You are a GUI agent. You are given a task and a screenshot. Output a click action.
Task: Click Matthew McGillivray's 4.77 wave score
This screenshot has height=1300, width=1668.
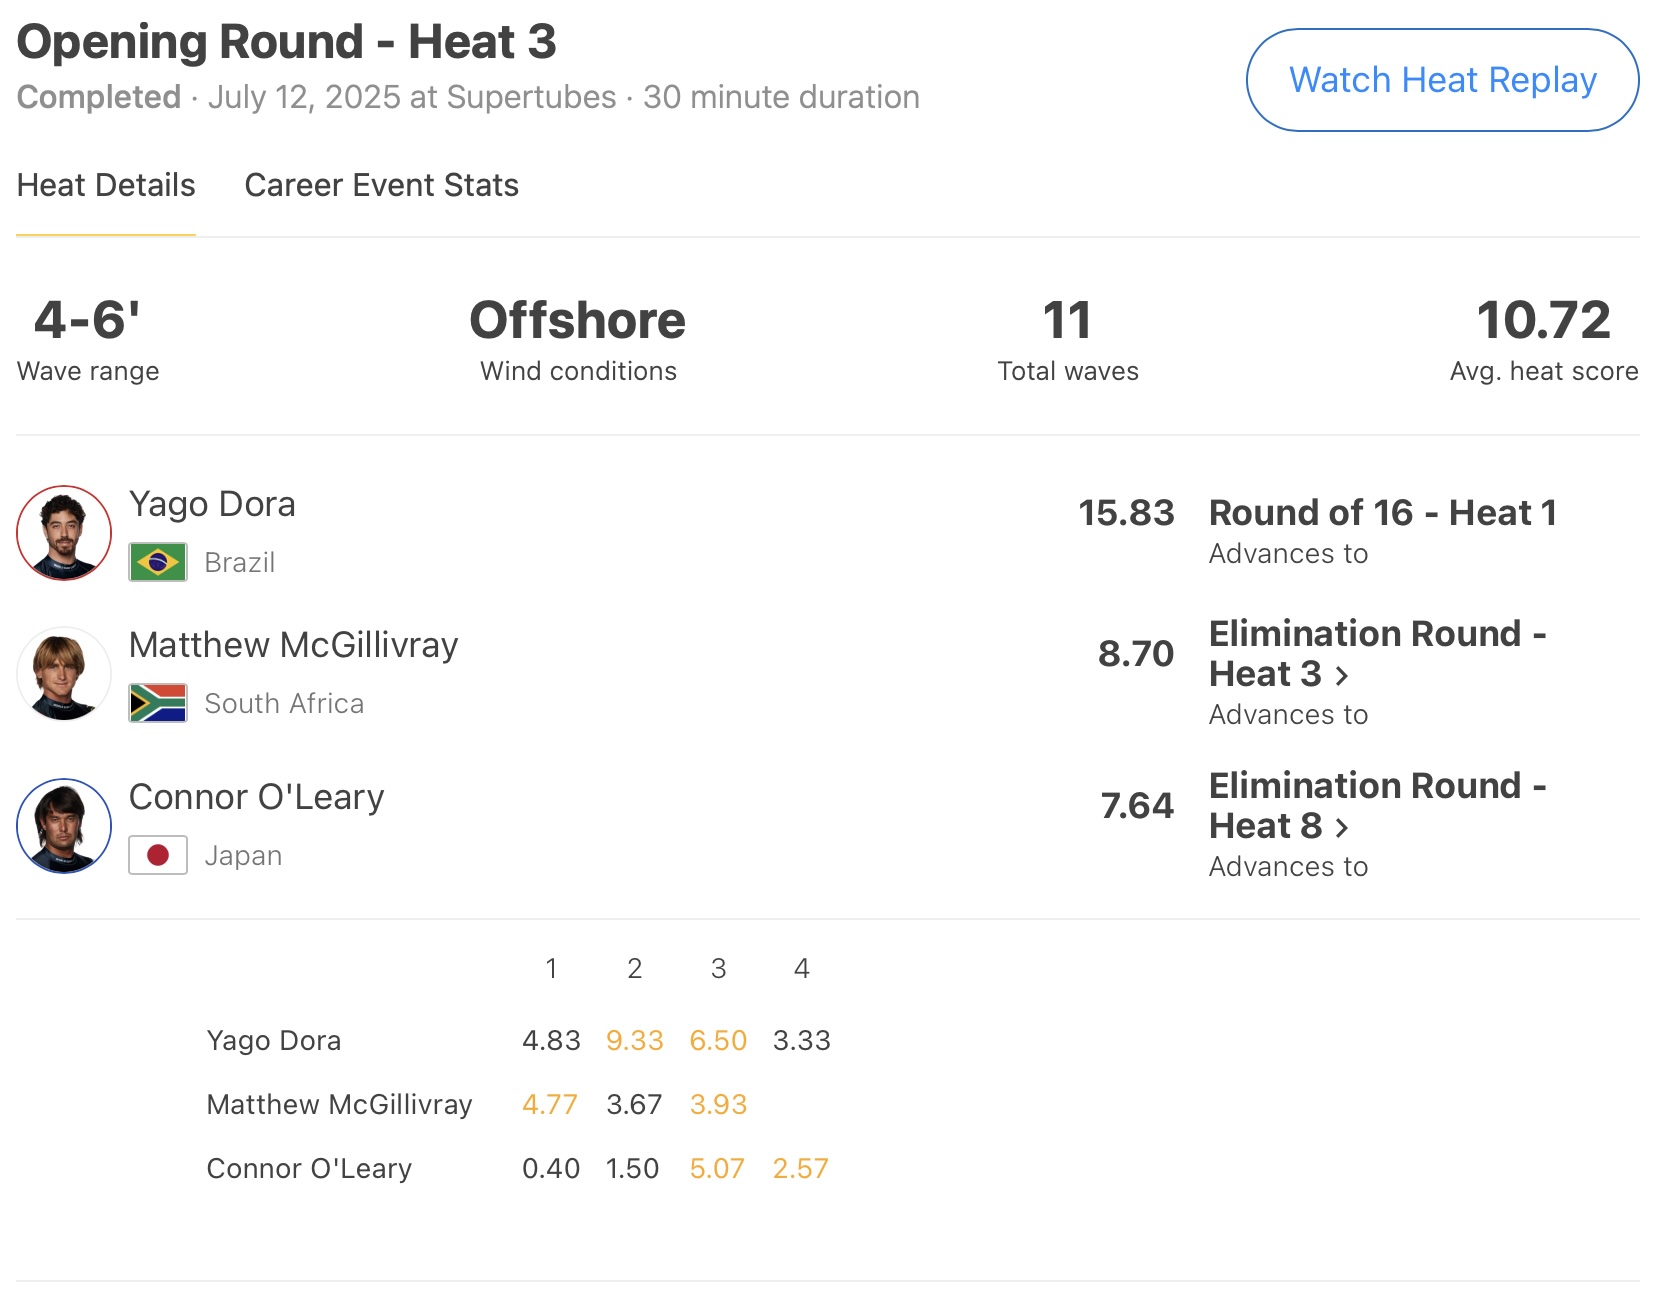[x=550, y=1105]
